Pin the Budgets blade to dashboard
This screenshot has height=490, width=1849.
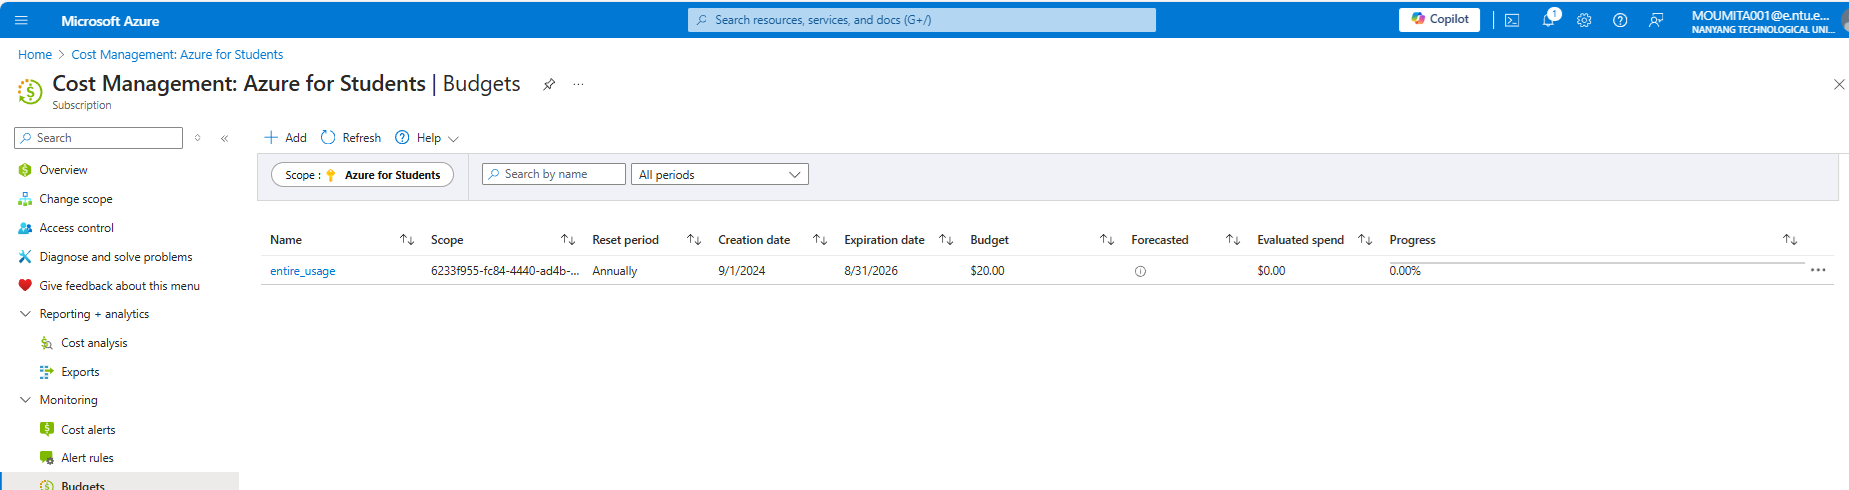click(549, 84)
